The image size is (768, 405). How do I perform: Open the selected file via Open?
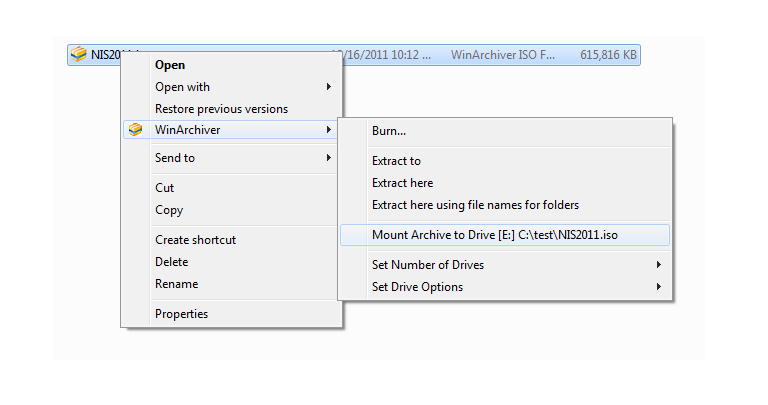[170, 65]
